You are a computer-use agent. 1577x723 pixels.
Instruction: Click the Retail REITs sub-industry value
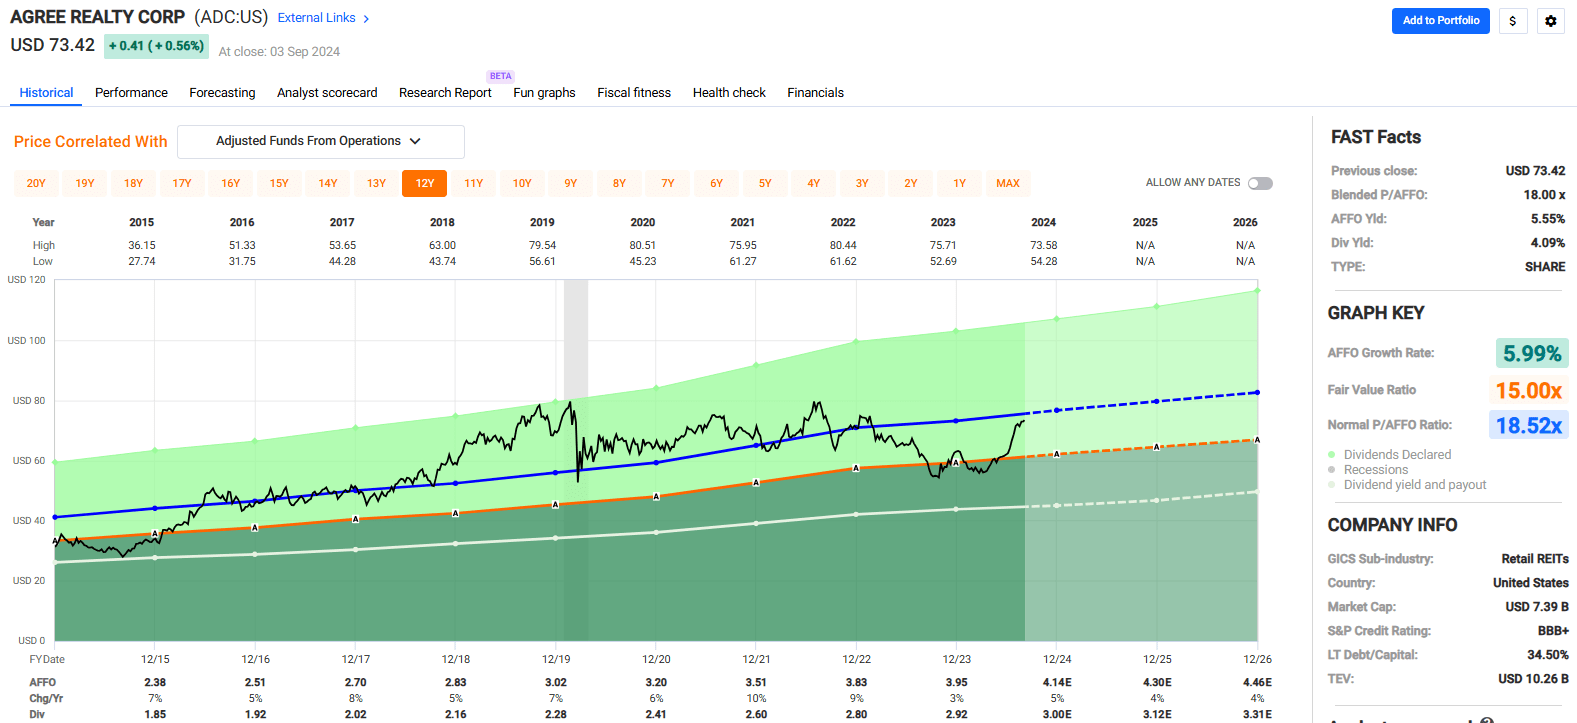pos(1535,559)
